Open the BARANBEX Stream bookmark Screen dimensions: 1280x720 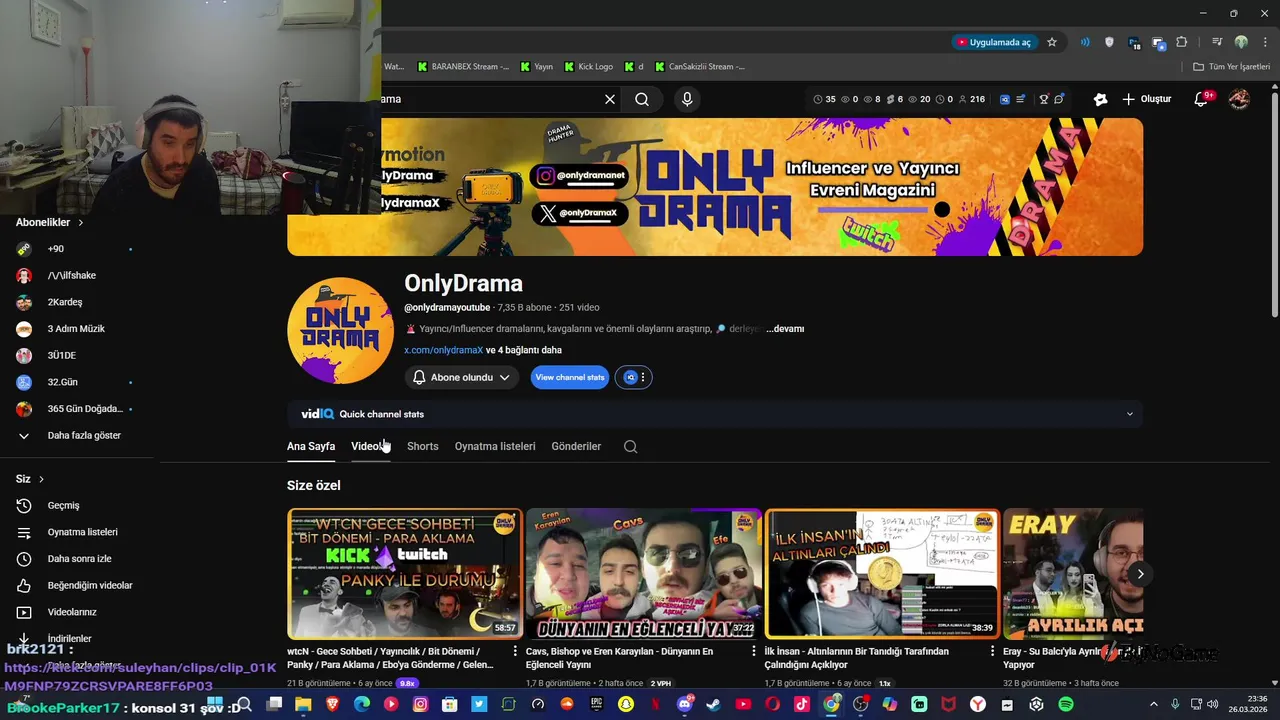pos(463,66)
